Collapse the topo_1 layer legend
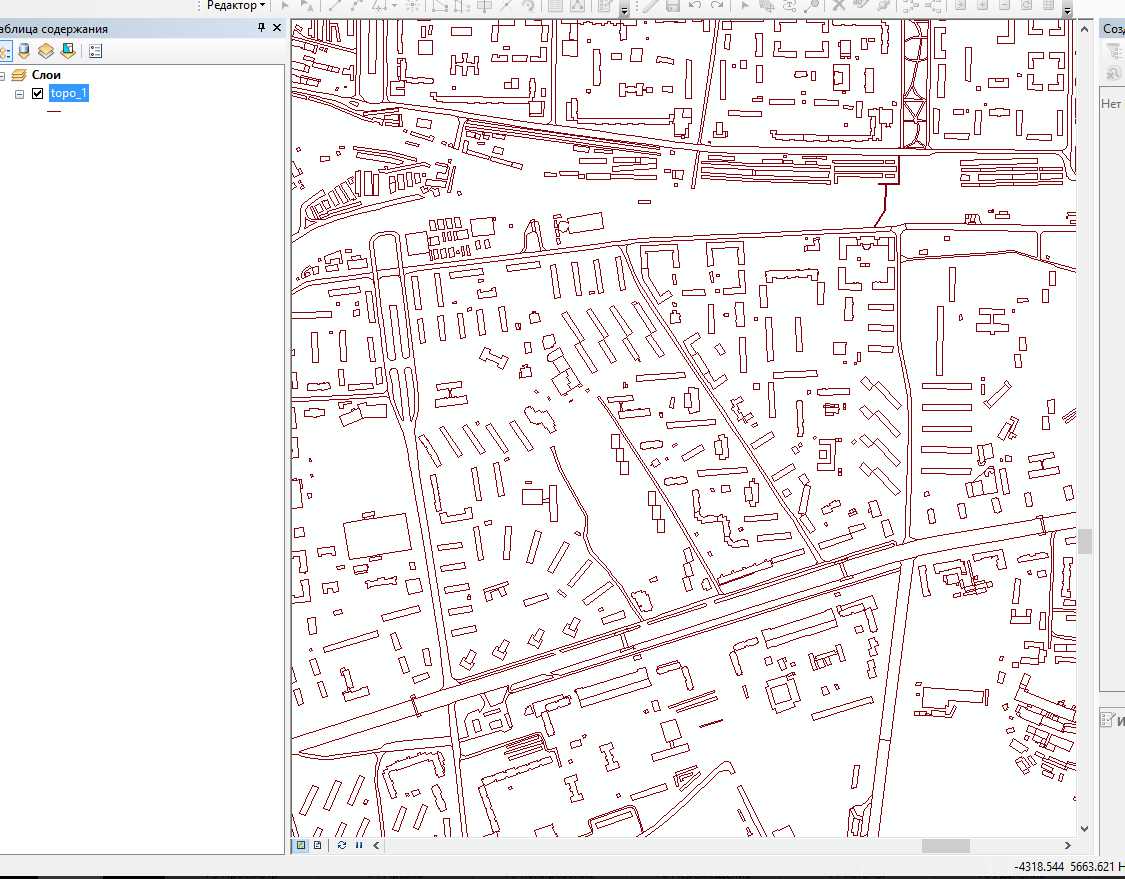The image size is (1125, 879). coord(19,94)
